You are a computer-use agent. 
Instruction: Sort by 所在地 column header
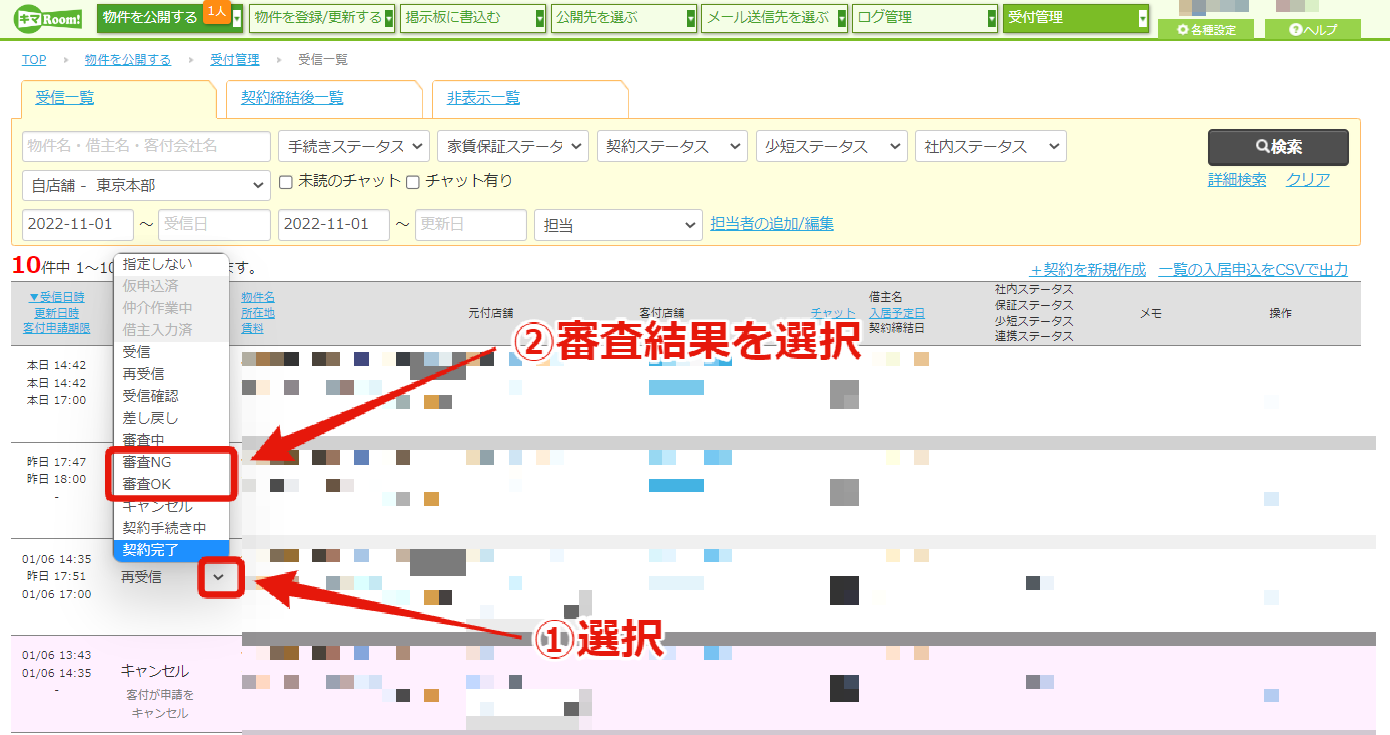pos(258,313)
